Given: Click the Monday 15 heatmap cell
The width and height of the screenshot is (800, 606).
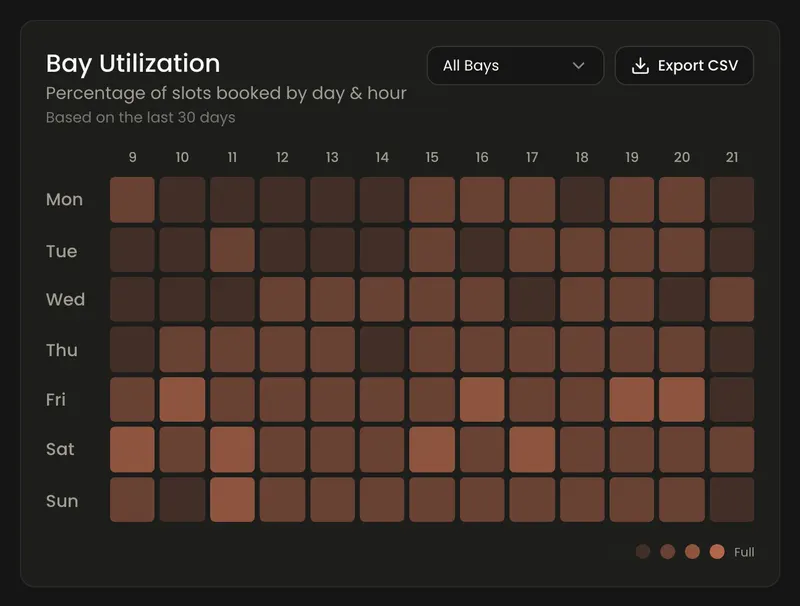Looking at the screenshot, I should coord(432,199).
